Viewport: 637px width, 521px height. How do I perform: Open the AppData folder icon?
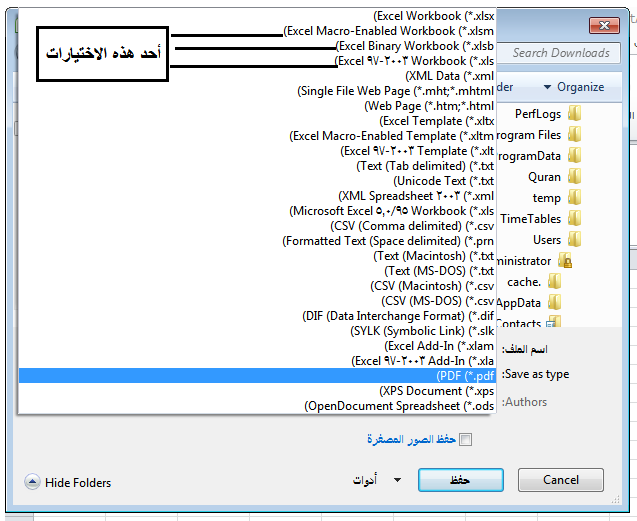coord(555,303)
